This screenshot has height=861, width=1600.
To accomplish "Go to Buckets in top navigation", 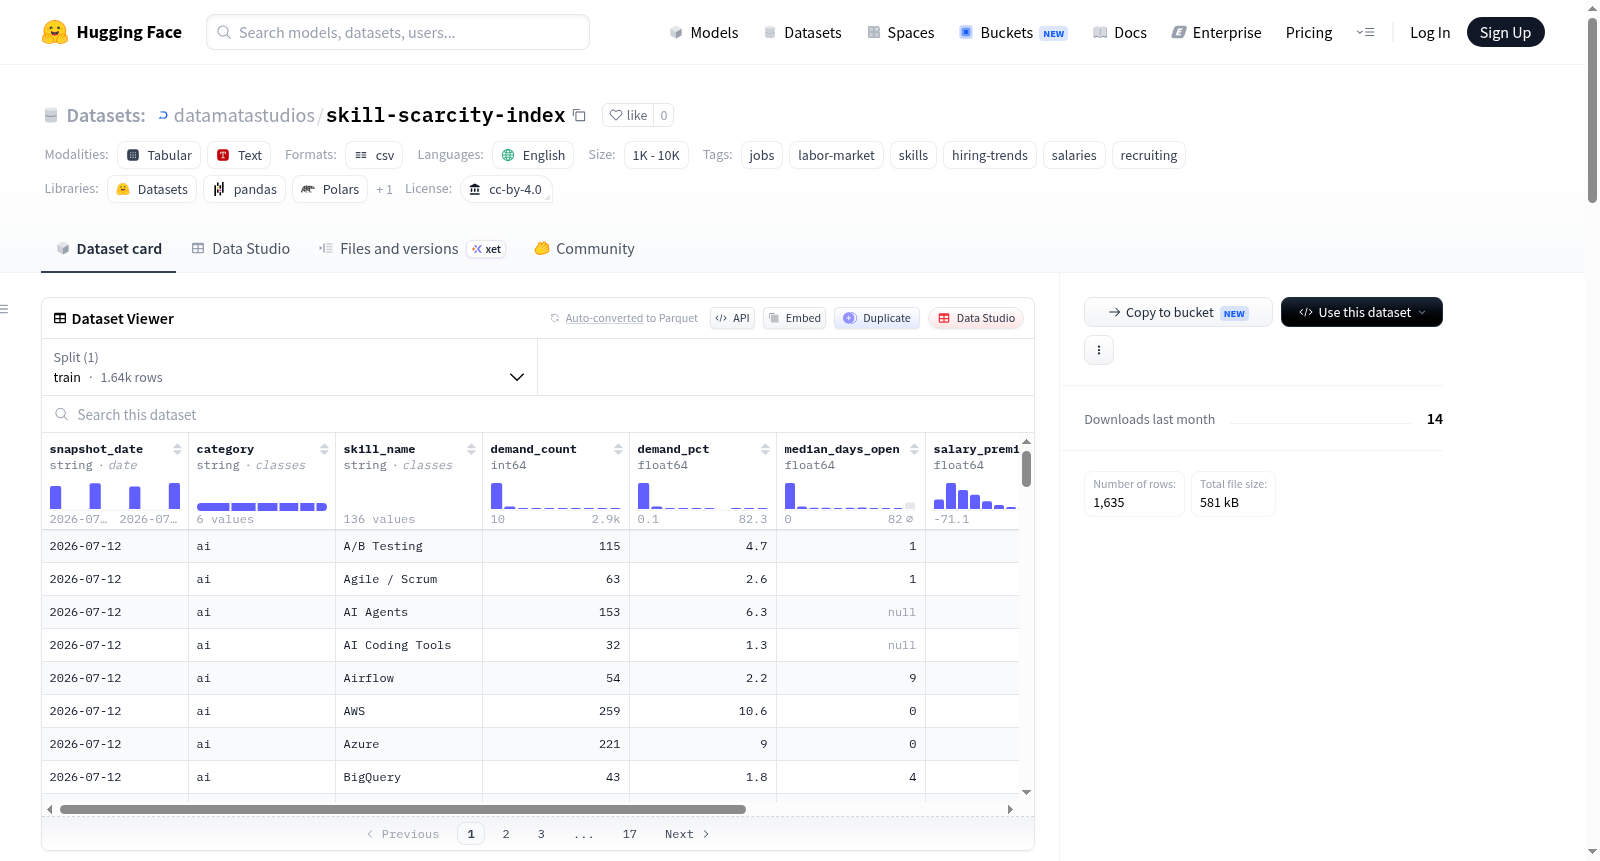I will point(1013,32).
